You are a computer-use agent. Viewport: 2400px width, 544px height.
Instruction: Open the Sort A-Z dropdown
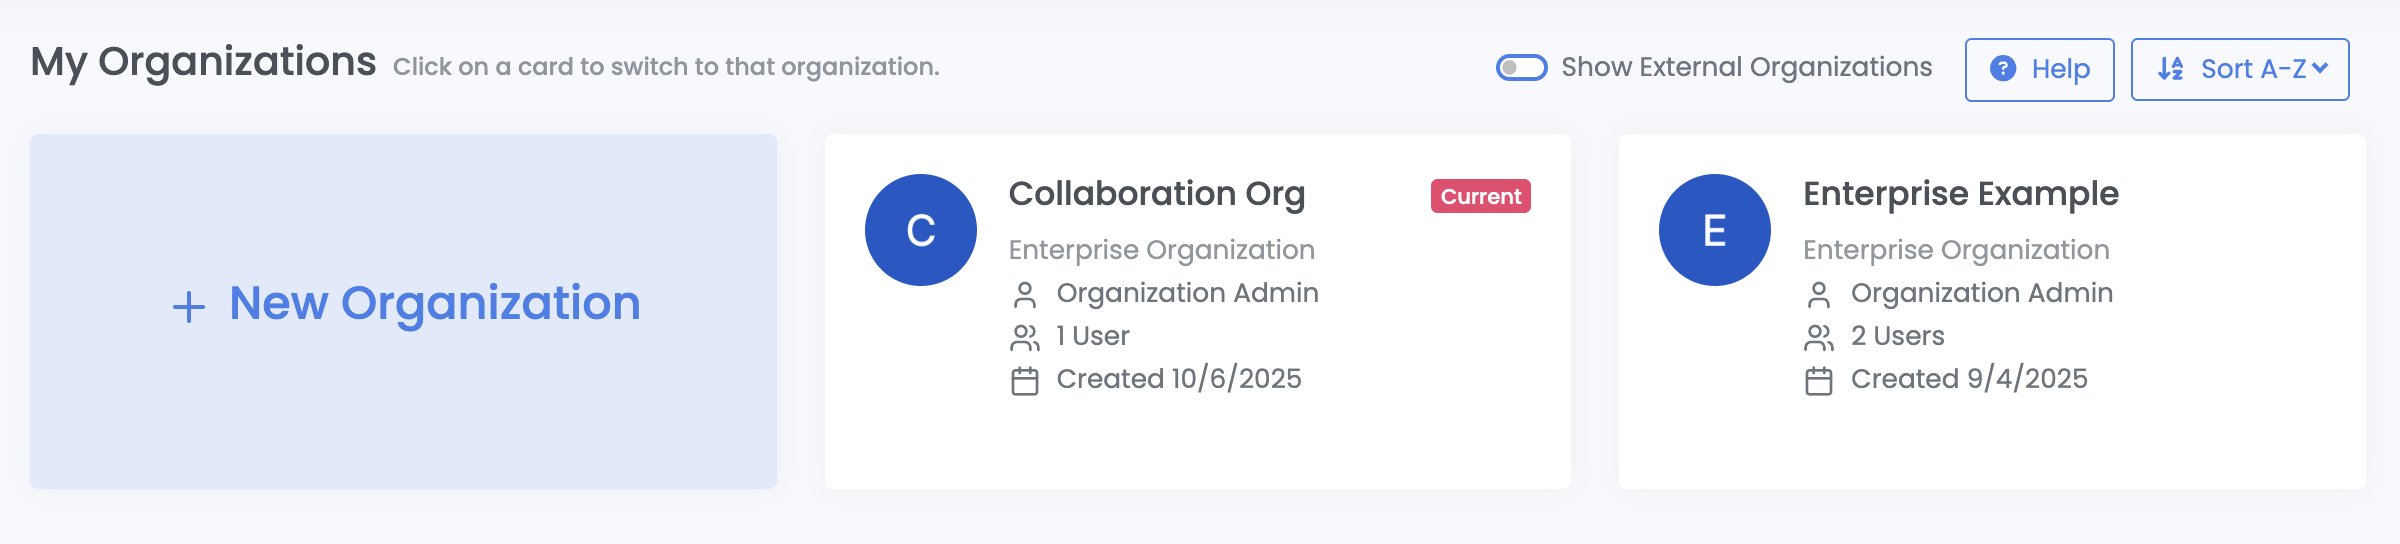2240,69
